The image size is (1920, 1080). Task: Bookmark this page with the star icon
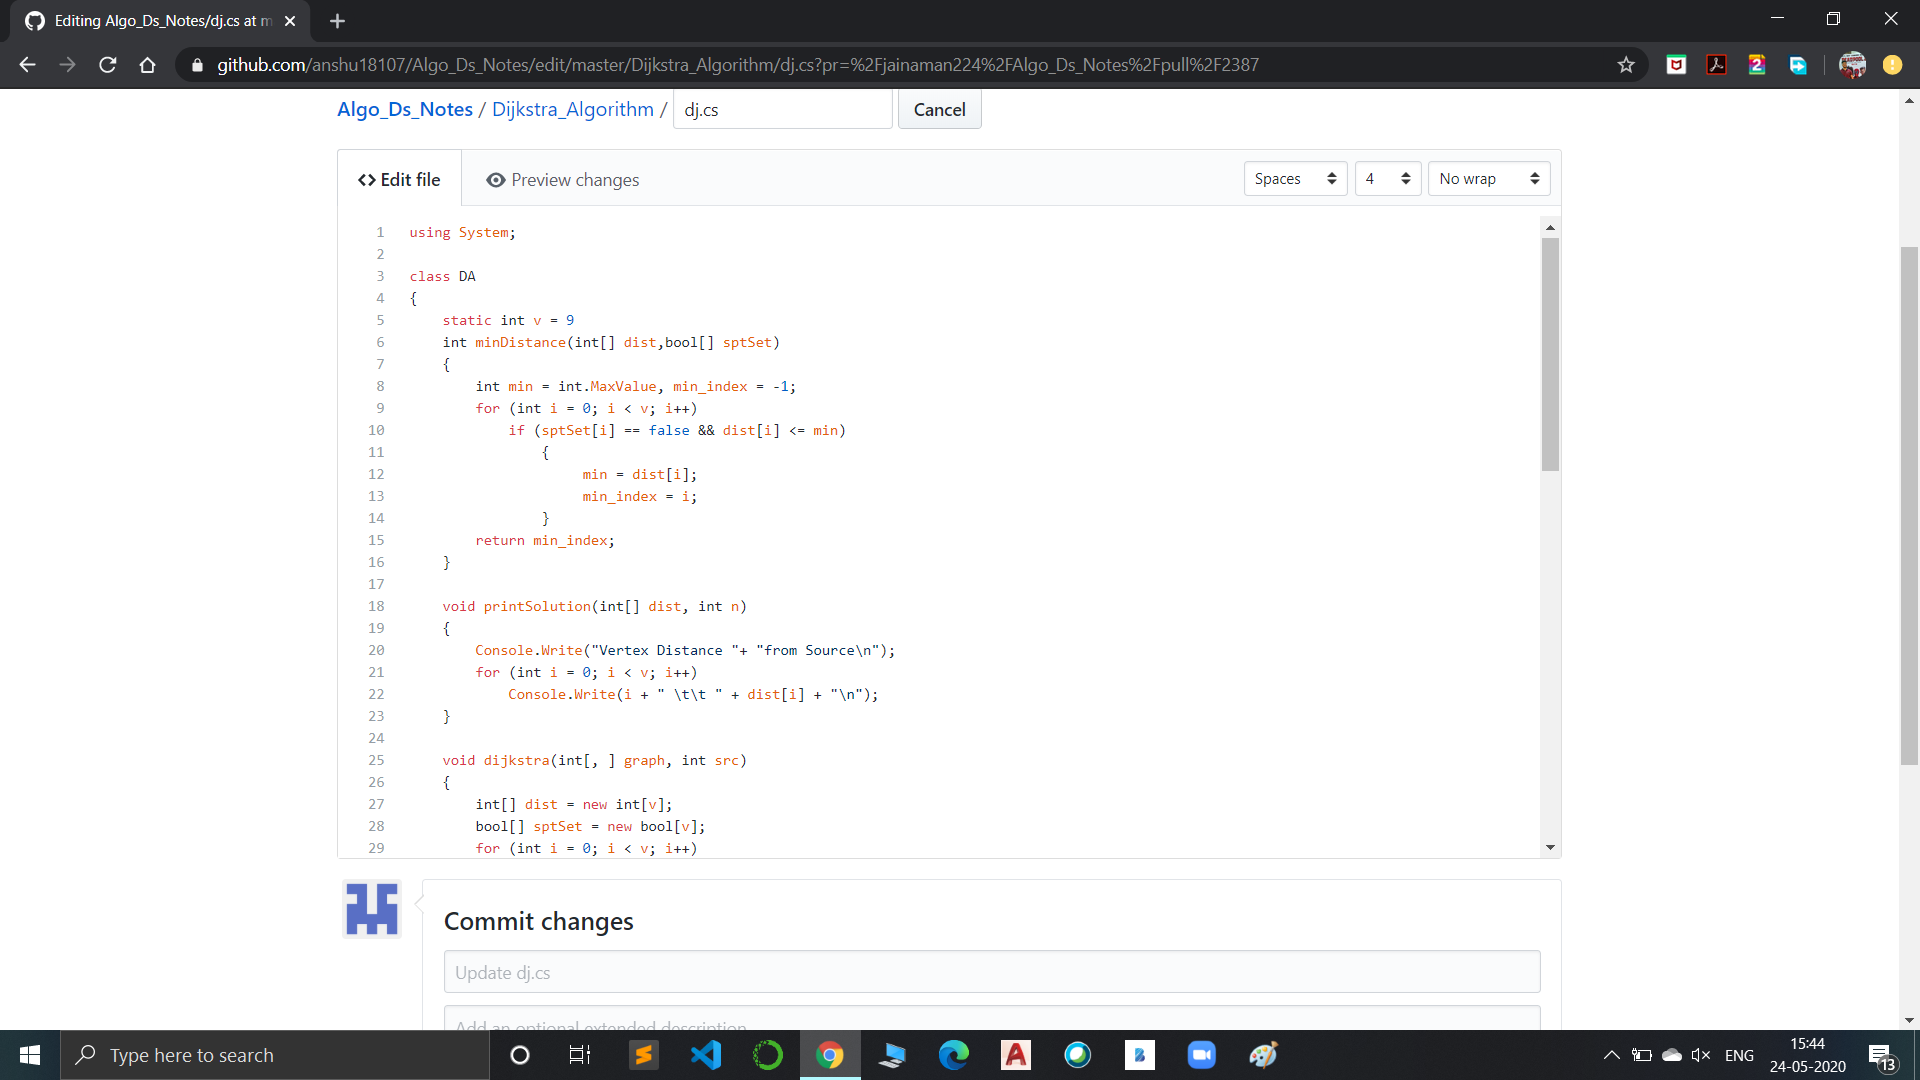pos(1626,64)
